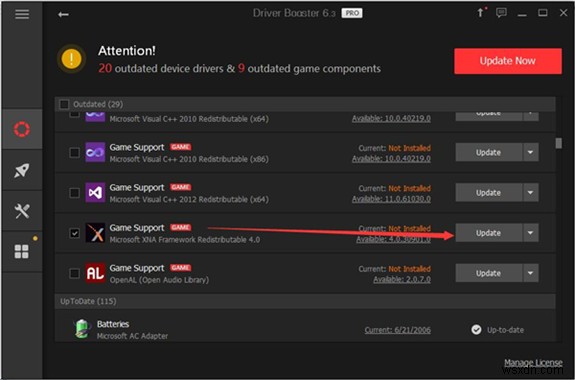Update OpenAL (Open Audio Library)
Image resolution: width=575 pixels, height=380 pixels.
click(488, 273)
